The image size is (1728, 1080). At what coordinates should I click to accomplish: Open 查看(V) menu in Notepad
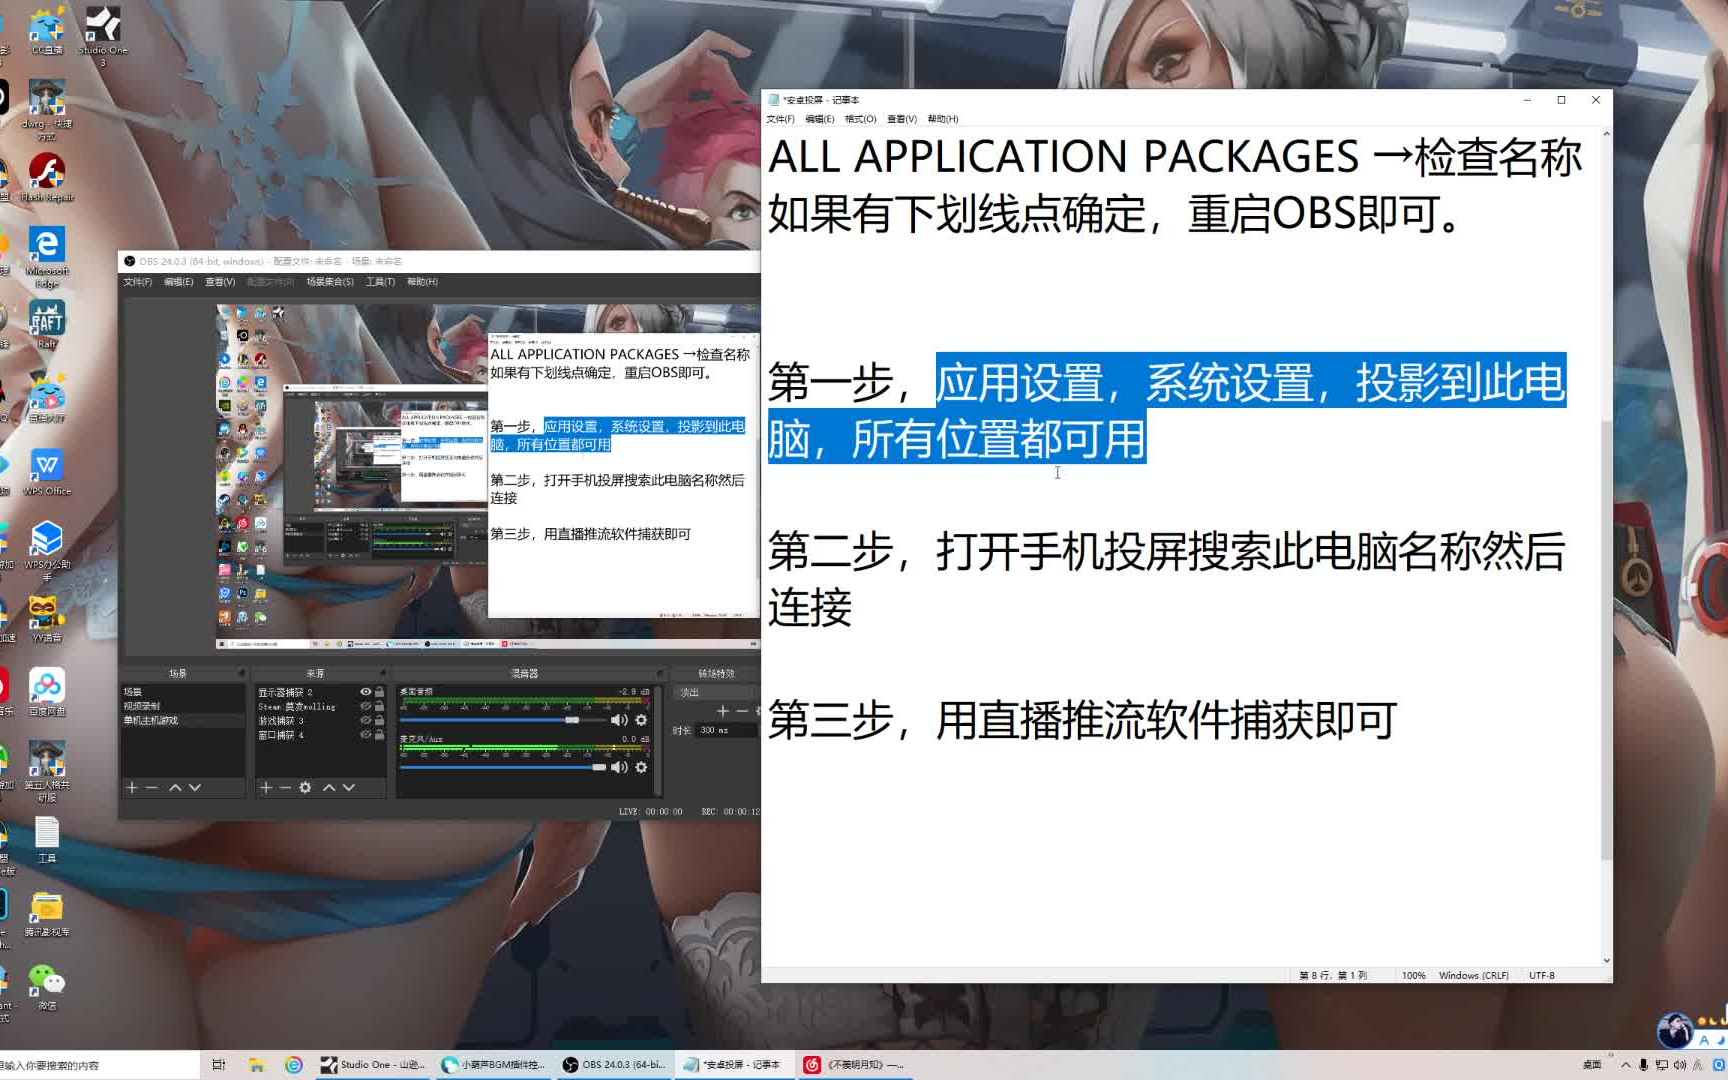tap(901, 119)
